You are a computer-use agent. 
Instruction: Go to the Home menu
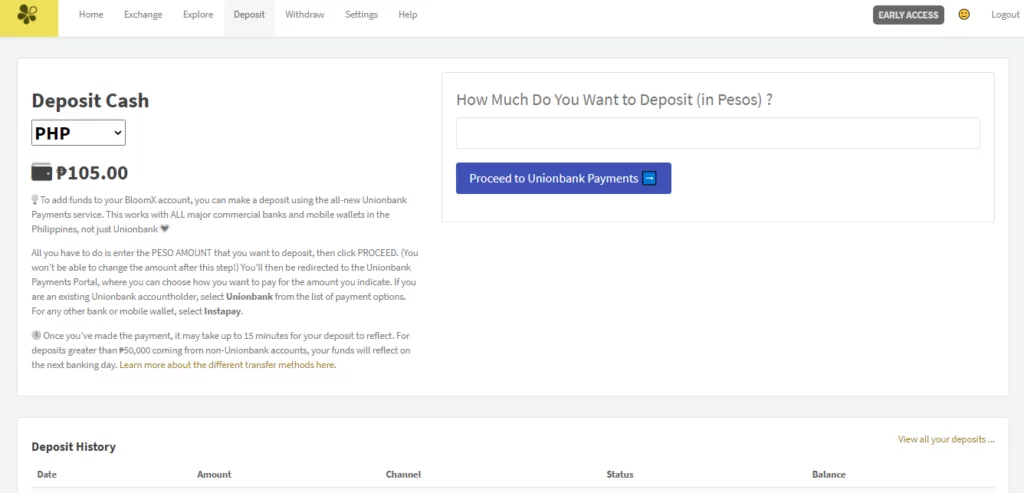(x=91, y=14)
